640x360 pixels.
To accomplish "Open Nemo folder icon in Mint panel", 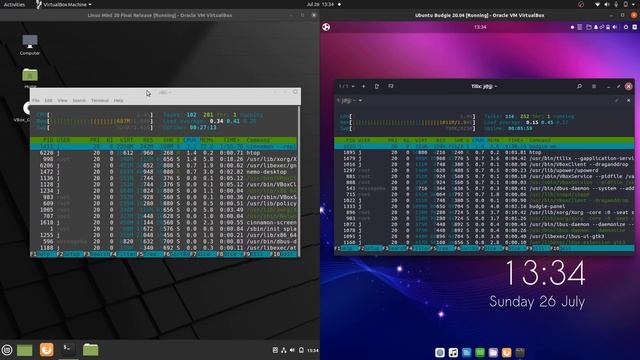I will coord(91,350).
